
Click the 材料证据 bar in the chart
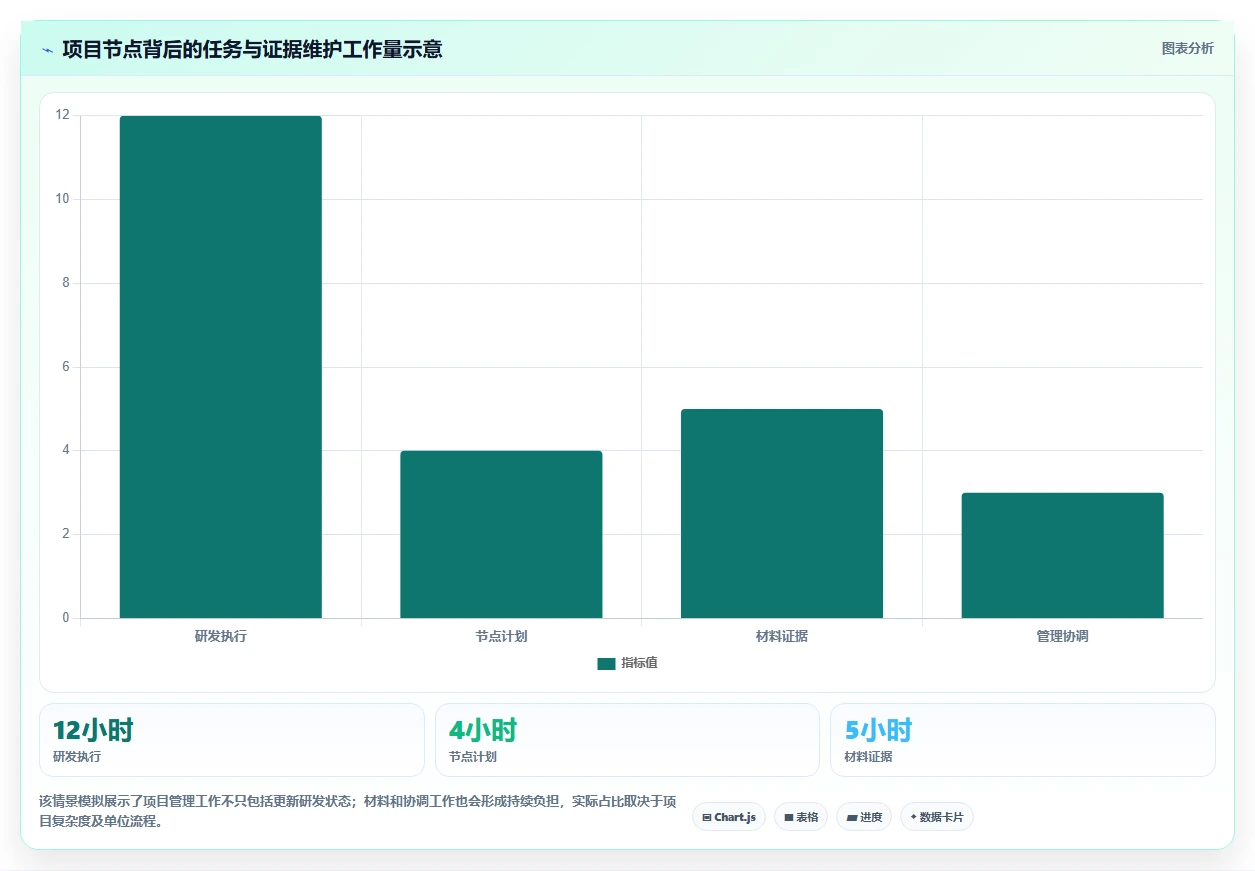[x=782, y=513]
